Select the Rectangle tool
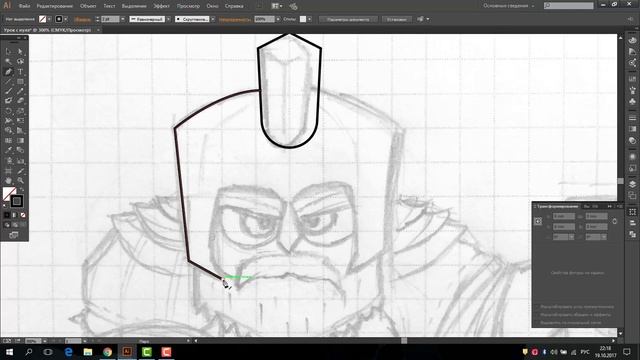This screenshot has width=640, height=360. [x=20, y=81]
